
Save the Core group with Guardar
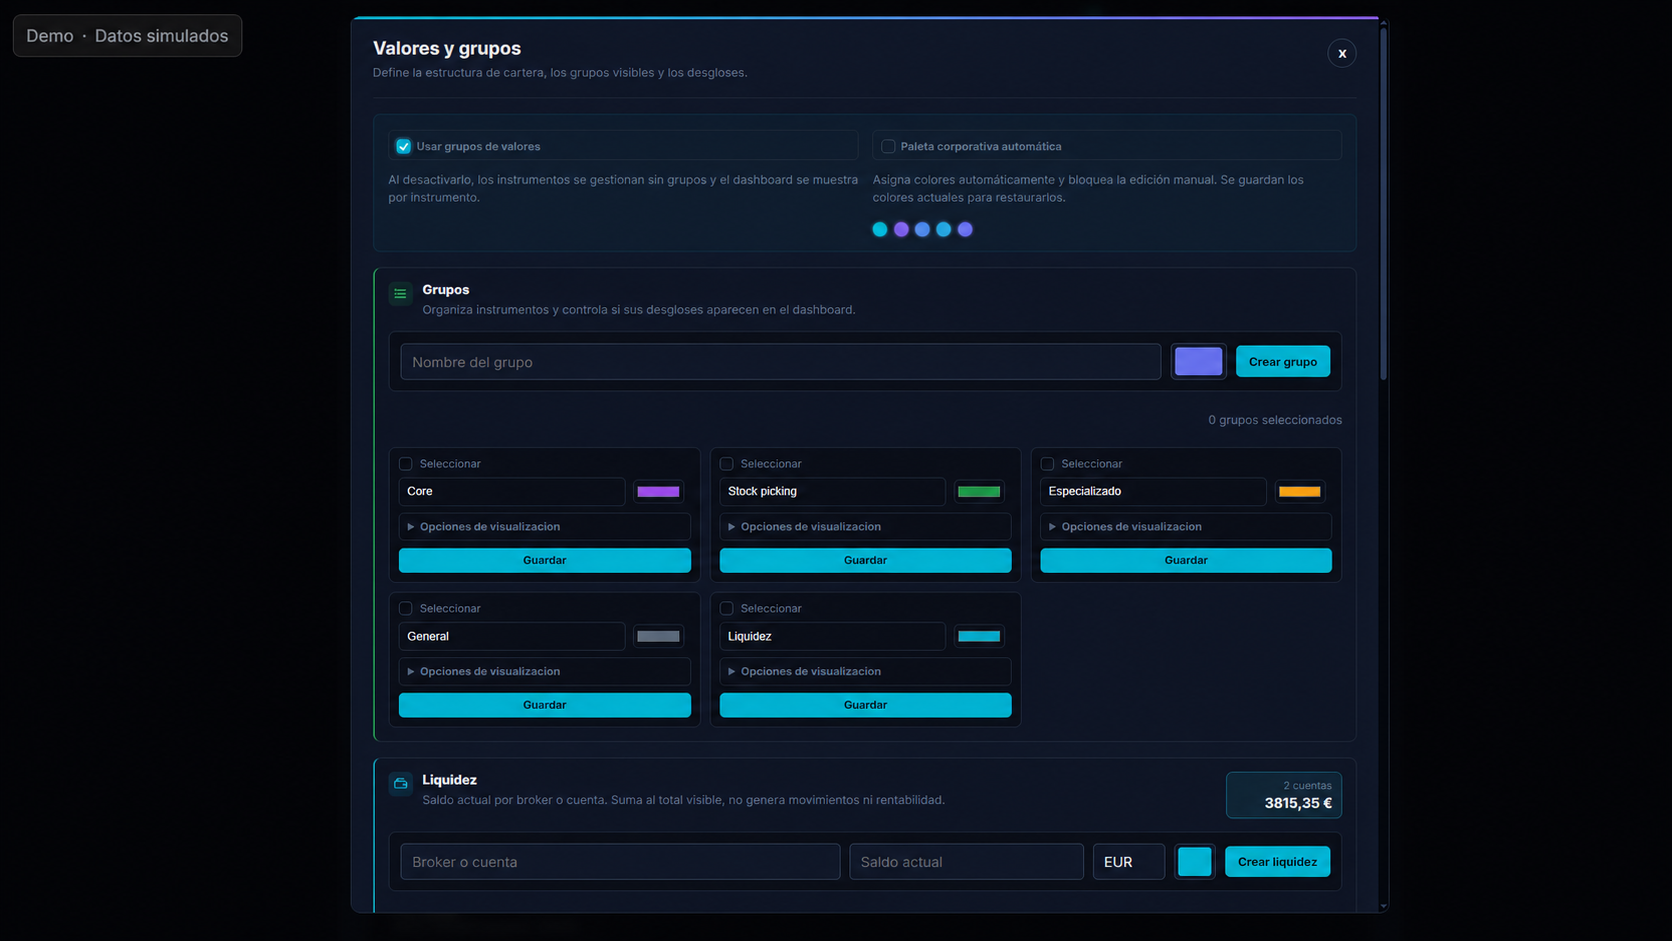(x=544, y=560)
